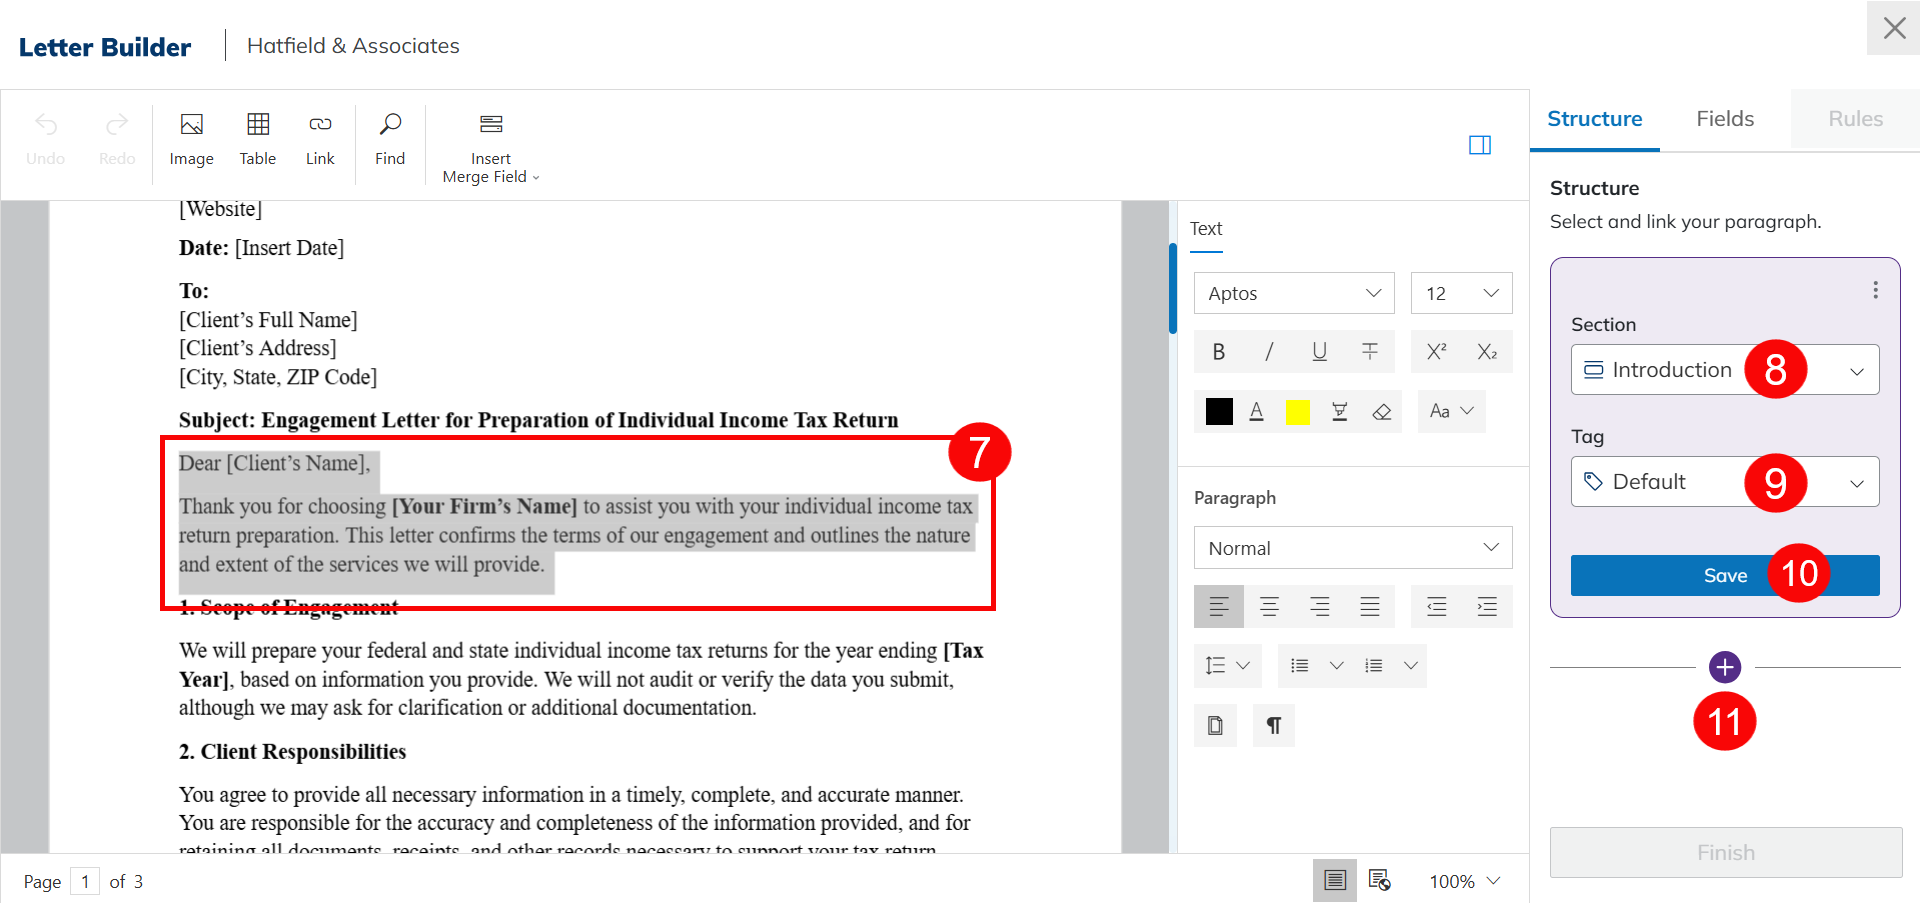Open the Insert Merge Field menu
The height and width of the screenshot is (903, 1920).
(491, 148)
